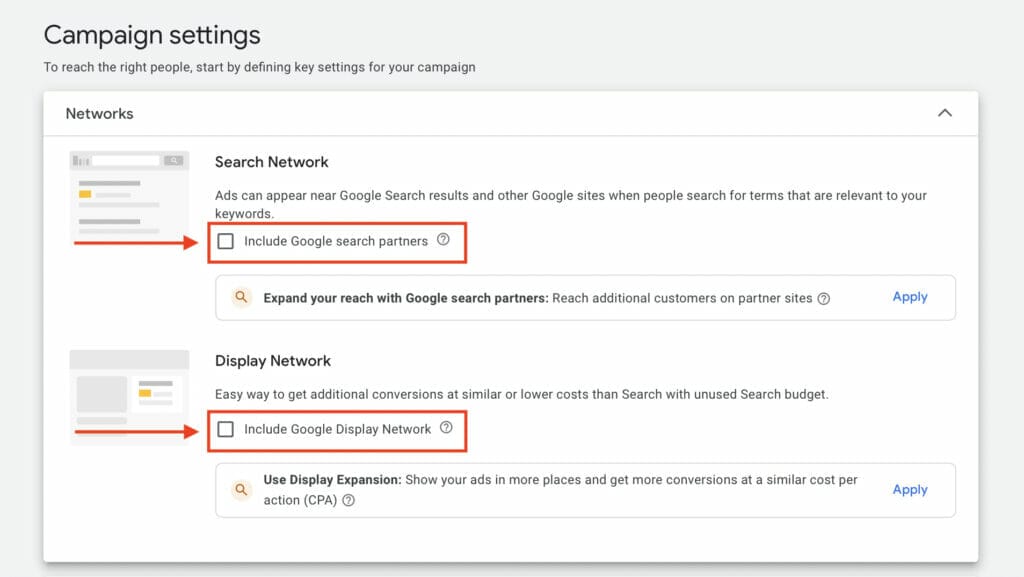Click the Campaign settings page title
The height and width of the screenshot is (577, 1024).
pyautogui.click(x=151, y=35)
